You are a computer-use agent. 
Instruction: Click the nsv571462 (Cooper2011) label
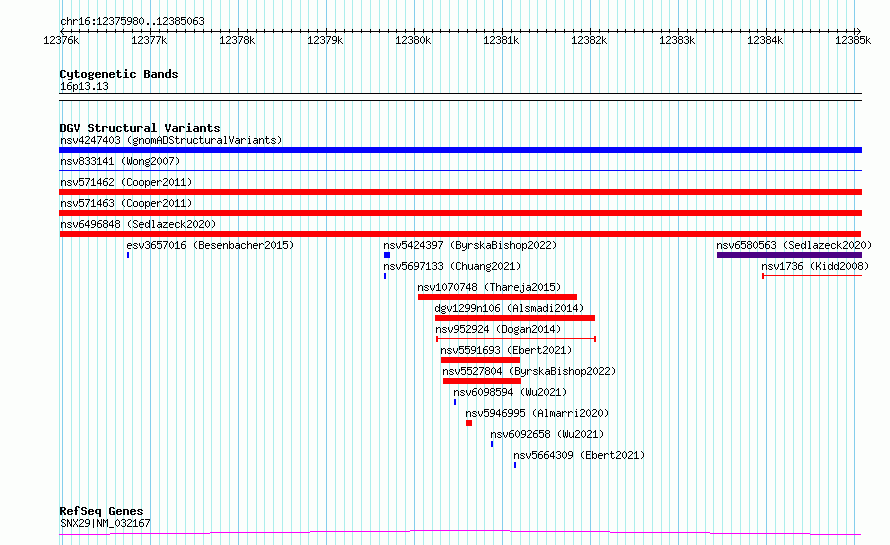pos(126,182)
